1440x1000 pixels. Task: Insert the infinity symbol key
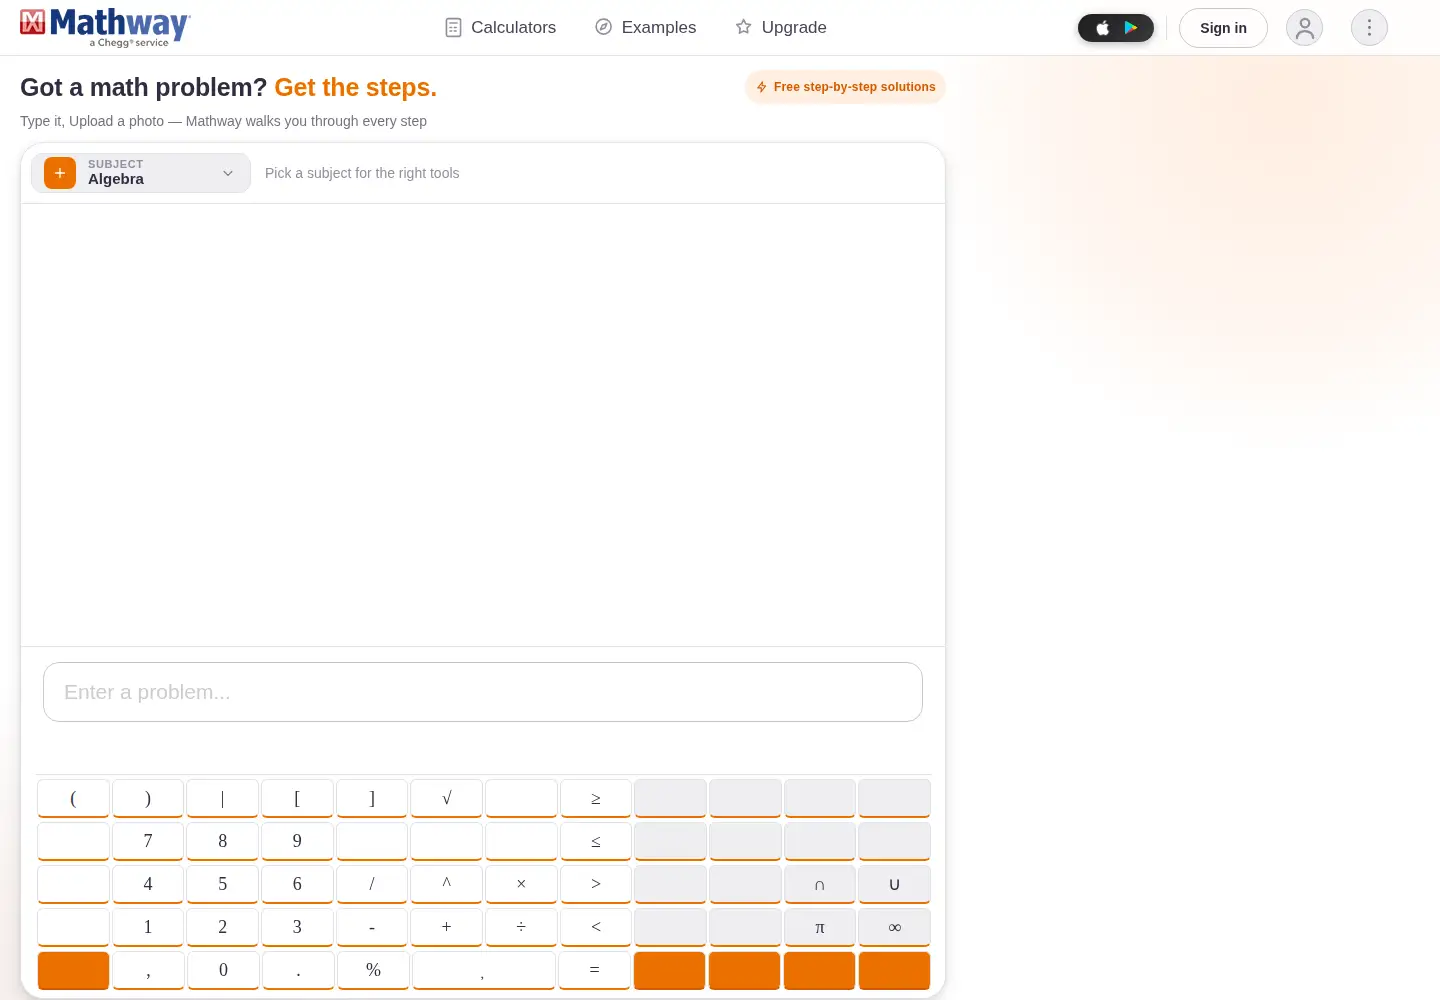pos(894,927)
